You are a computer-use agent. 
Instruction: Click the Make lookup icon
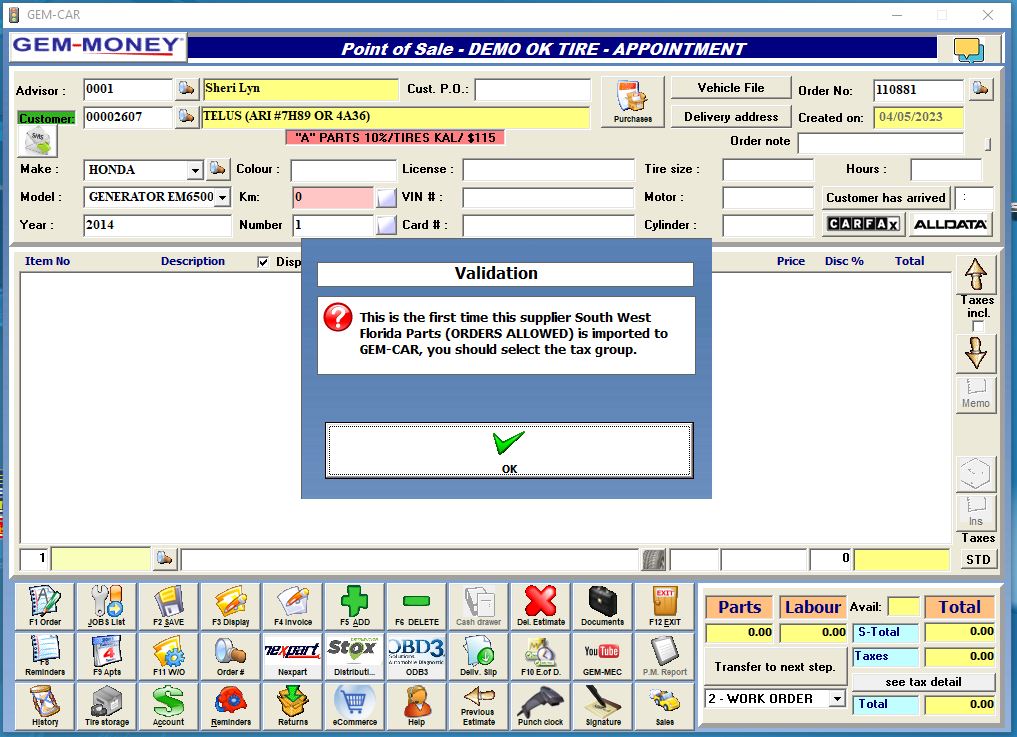point(218,169)
